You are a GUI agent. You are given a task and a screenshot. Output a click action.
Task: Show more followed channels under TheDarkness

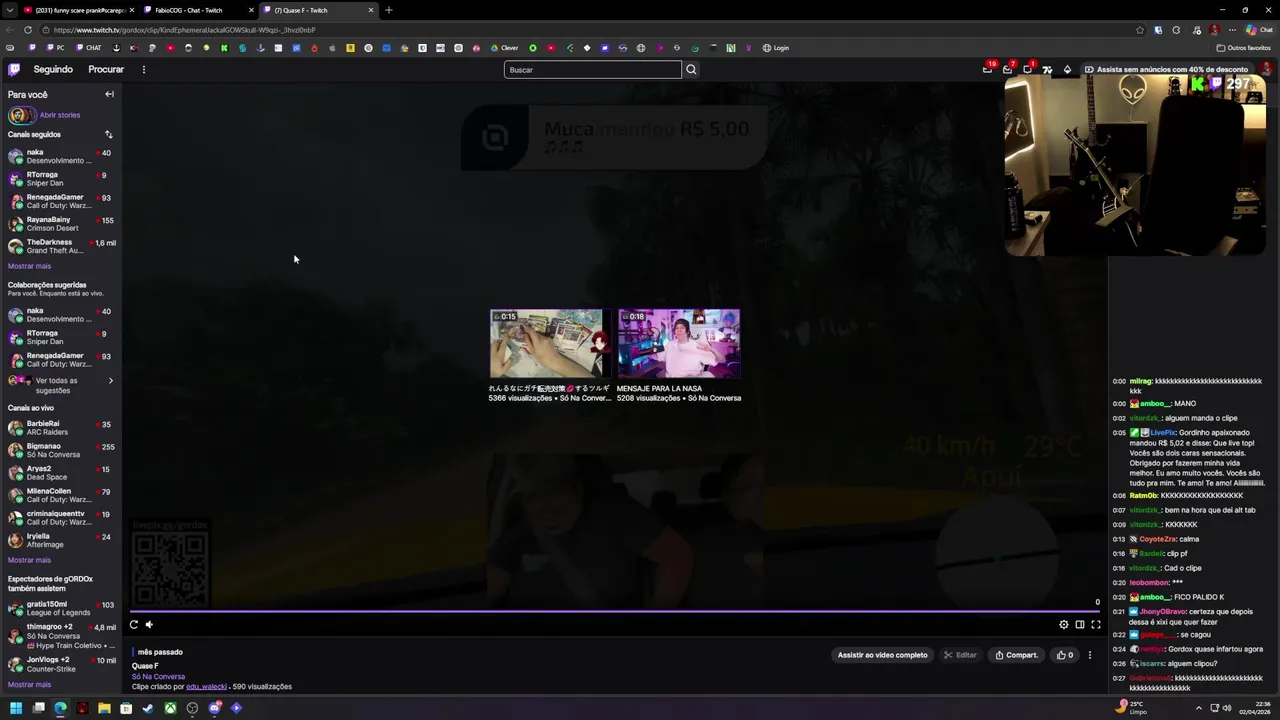point(29,266)
